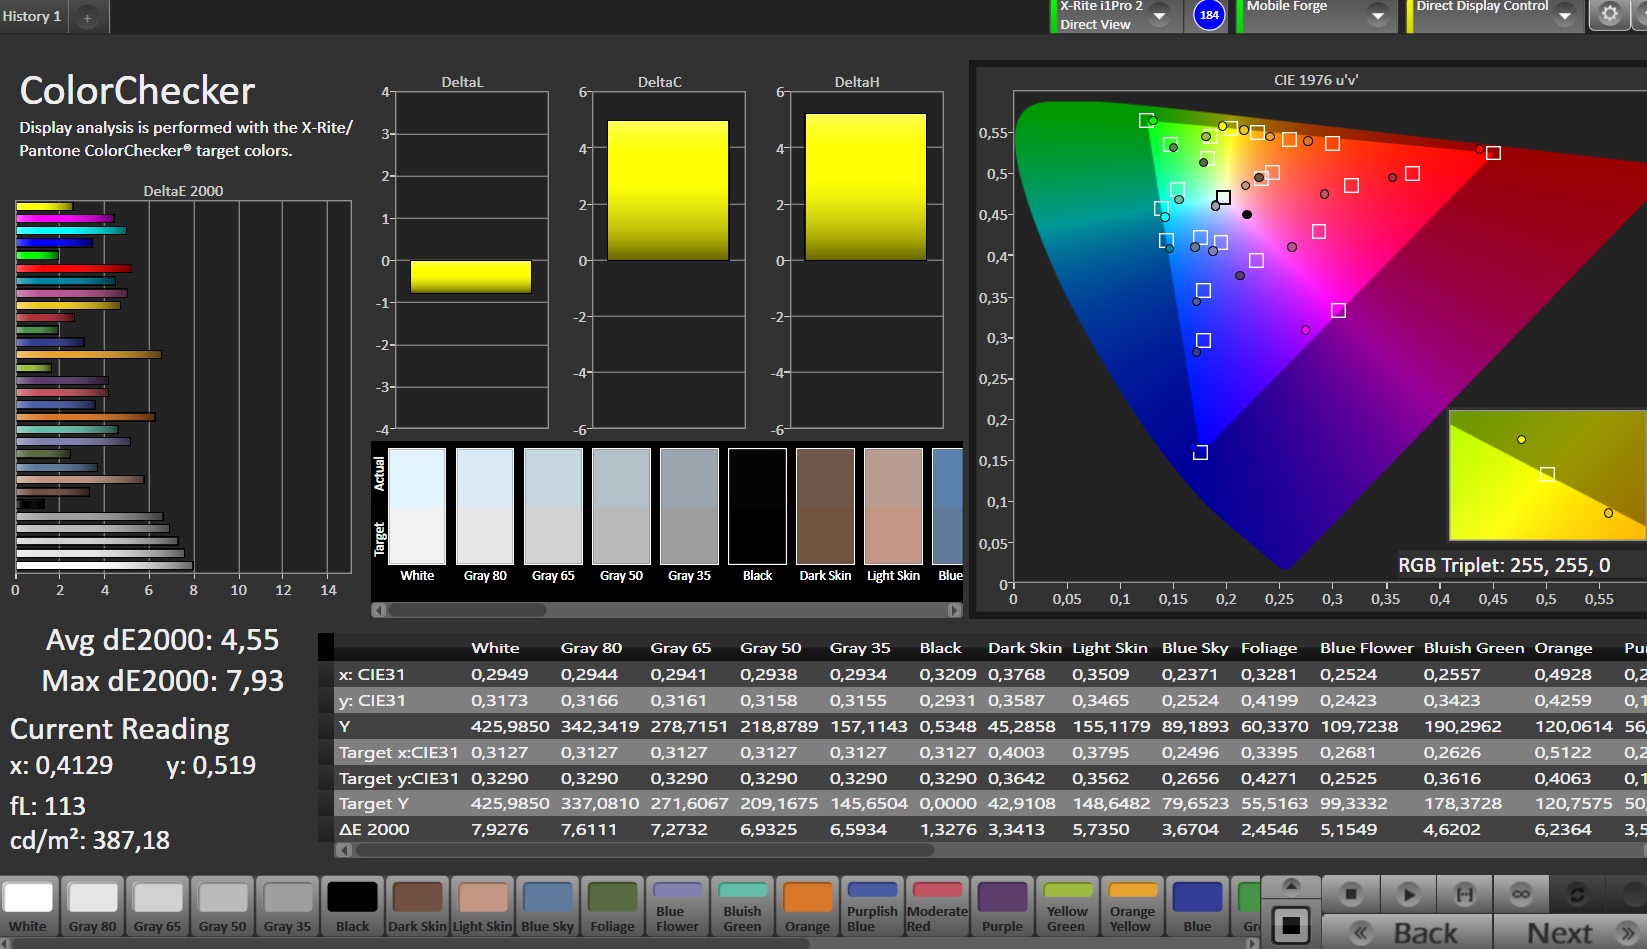Click the refresh arrows icon
The width and height of the screenshot is (1647, 949).
point(1577,893)
